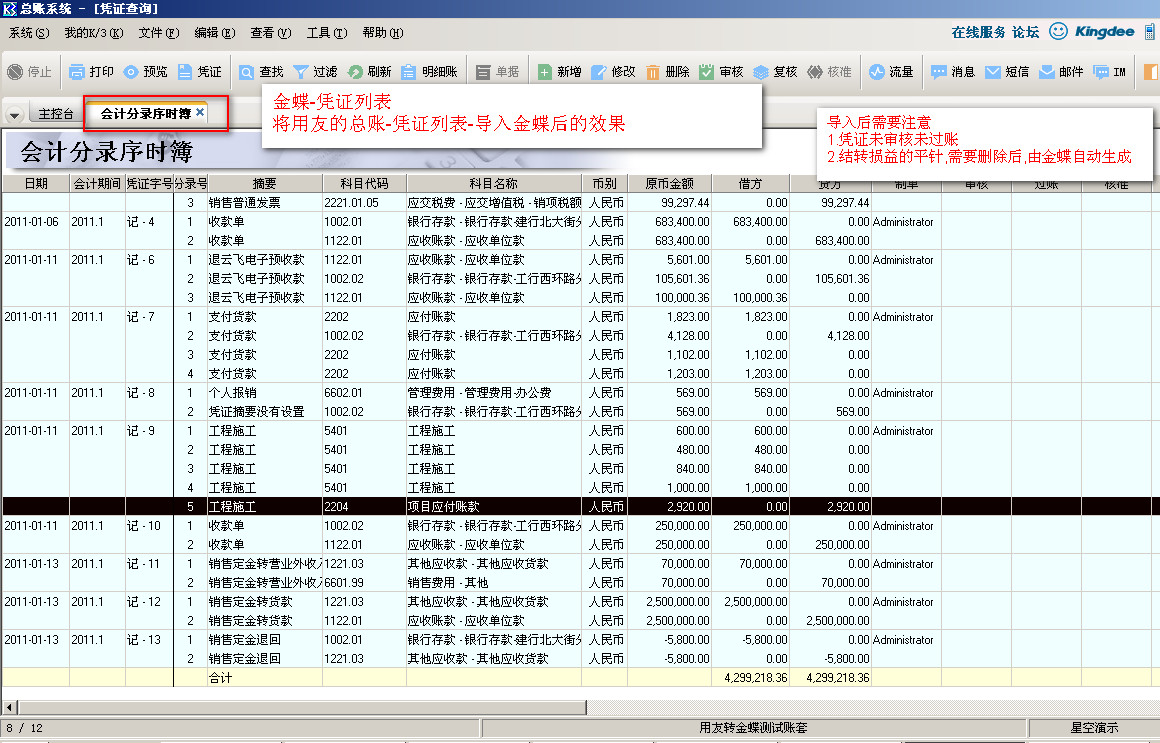The height and width of the screenshot is (743, 1160).
Task: Open 流量 (Cash flow) from the toolbar
Action: click(877, 72)
